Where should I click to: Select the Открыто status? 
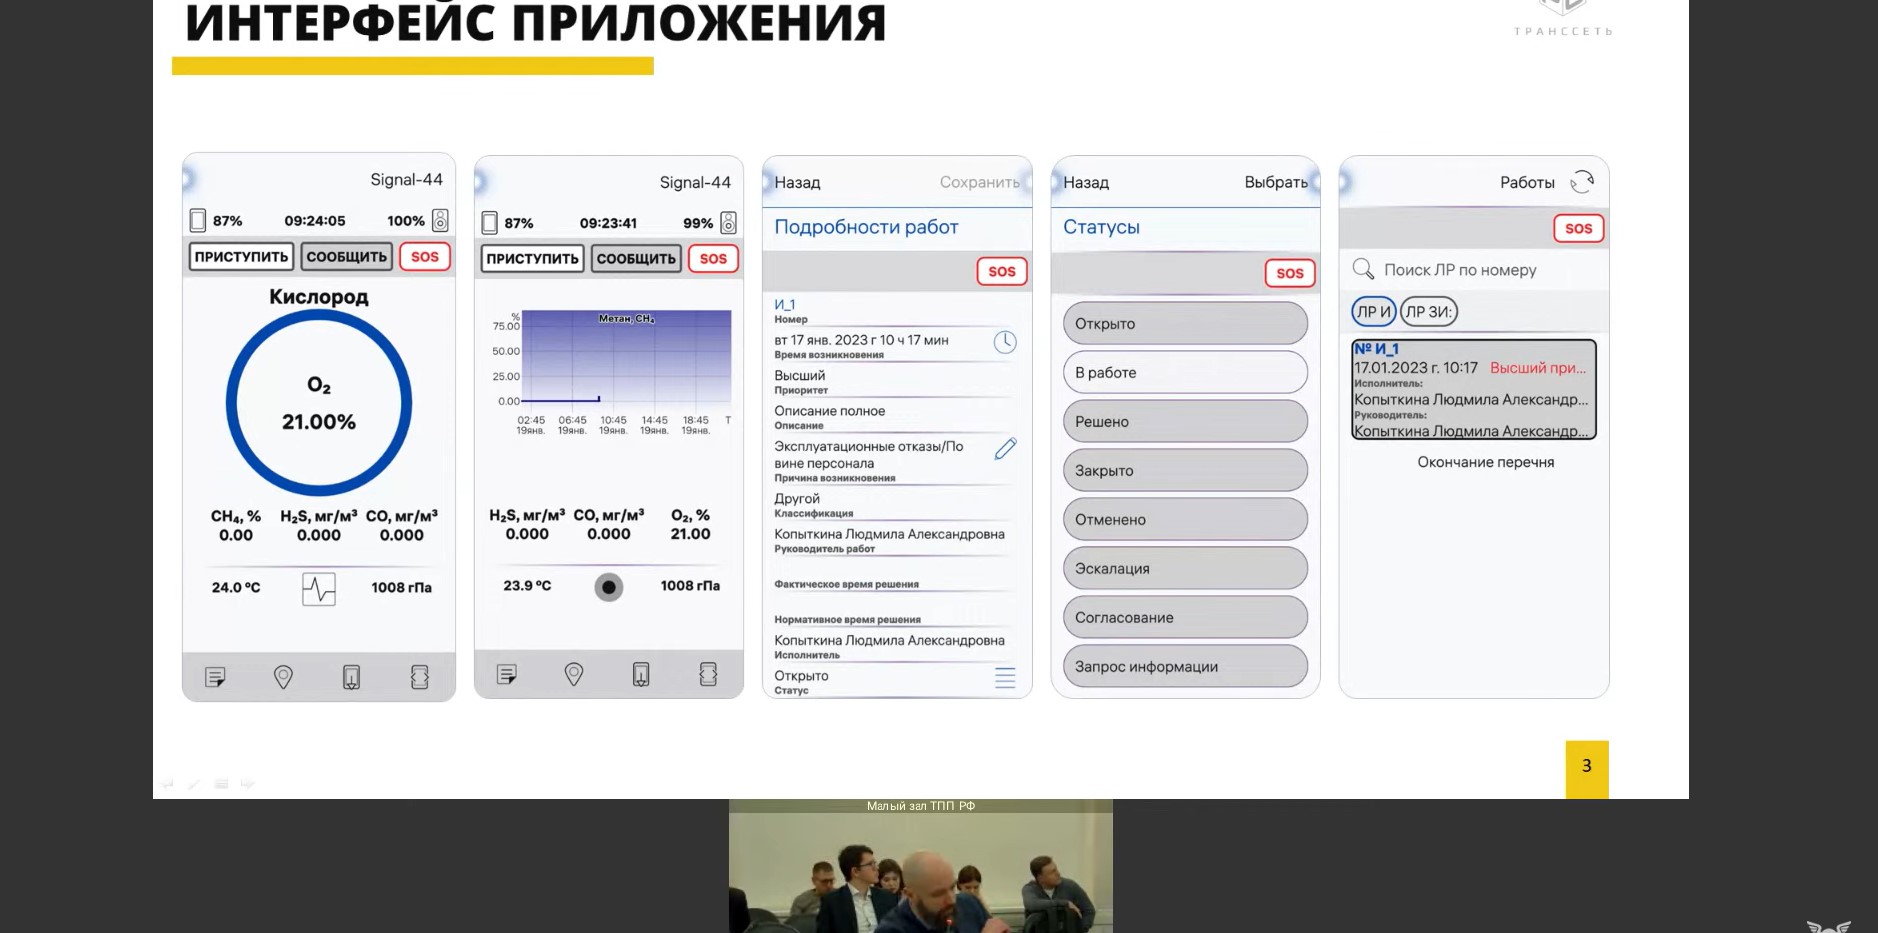[x=1185, y=324]
